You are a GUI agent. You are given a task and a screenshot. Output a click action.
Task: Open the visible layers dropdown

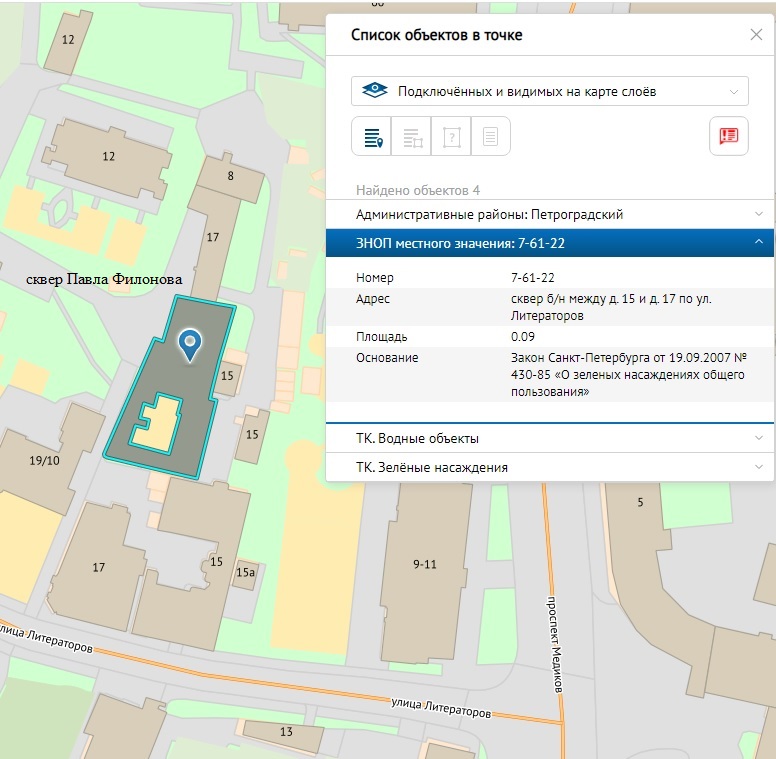[x=549, y=91]
